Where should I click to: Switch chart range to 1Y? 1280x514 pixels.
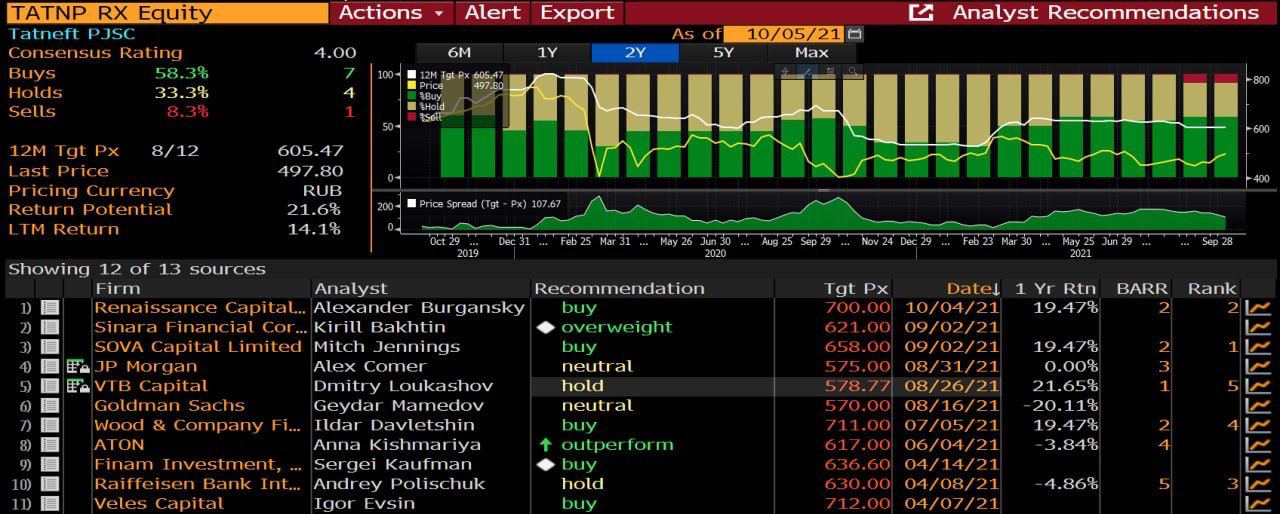point(547,53)
